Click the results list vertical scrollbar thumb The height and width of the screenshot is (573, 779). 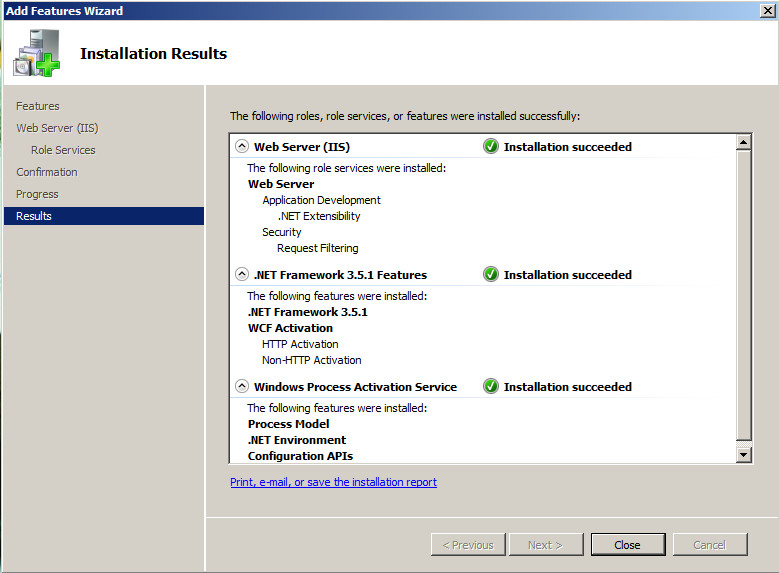pyautogui.click(x=743, y=296)
